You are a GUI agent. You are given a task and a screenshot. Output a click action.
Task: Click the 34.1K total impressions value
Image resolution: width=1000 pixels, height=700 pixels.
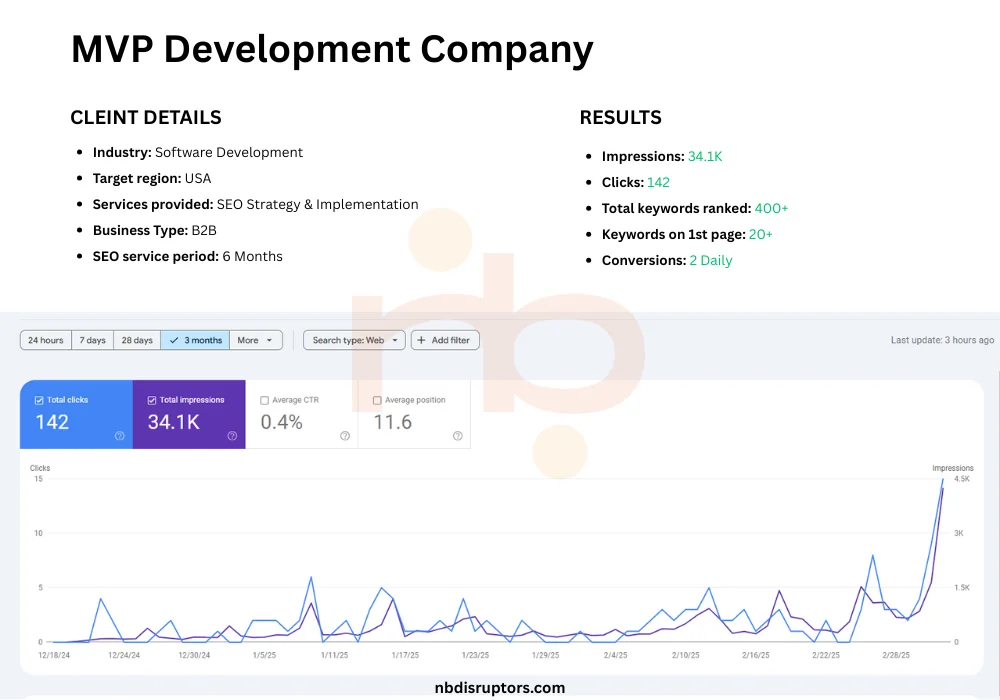pos(174,422)
